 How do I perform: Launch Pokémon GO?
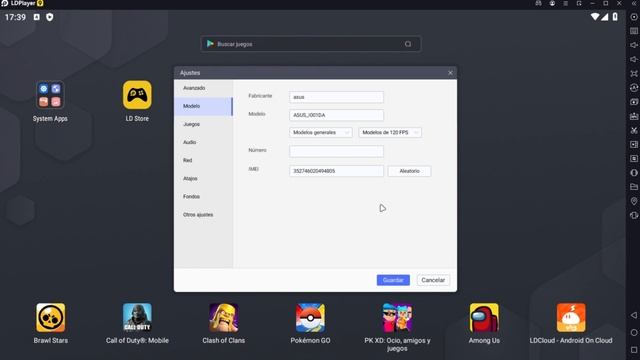point(311,317)
